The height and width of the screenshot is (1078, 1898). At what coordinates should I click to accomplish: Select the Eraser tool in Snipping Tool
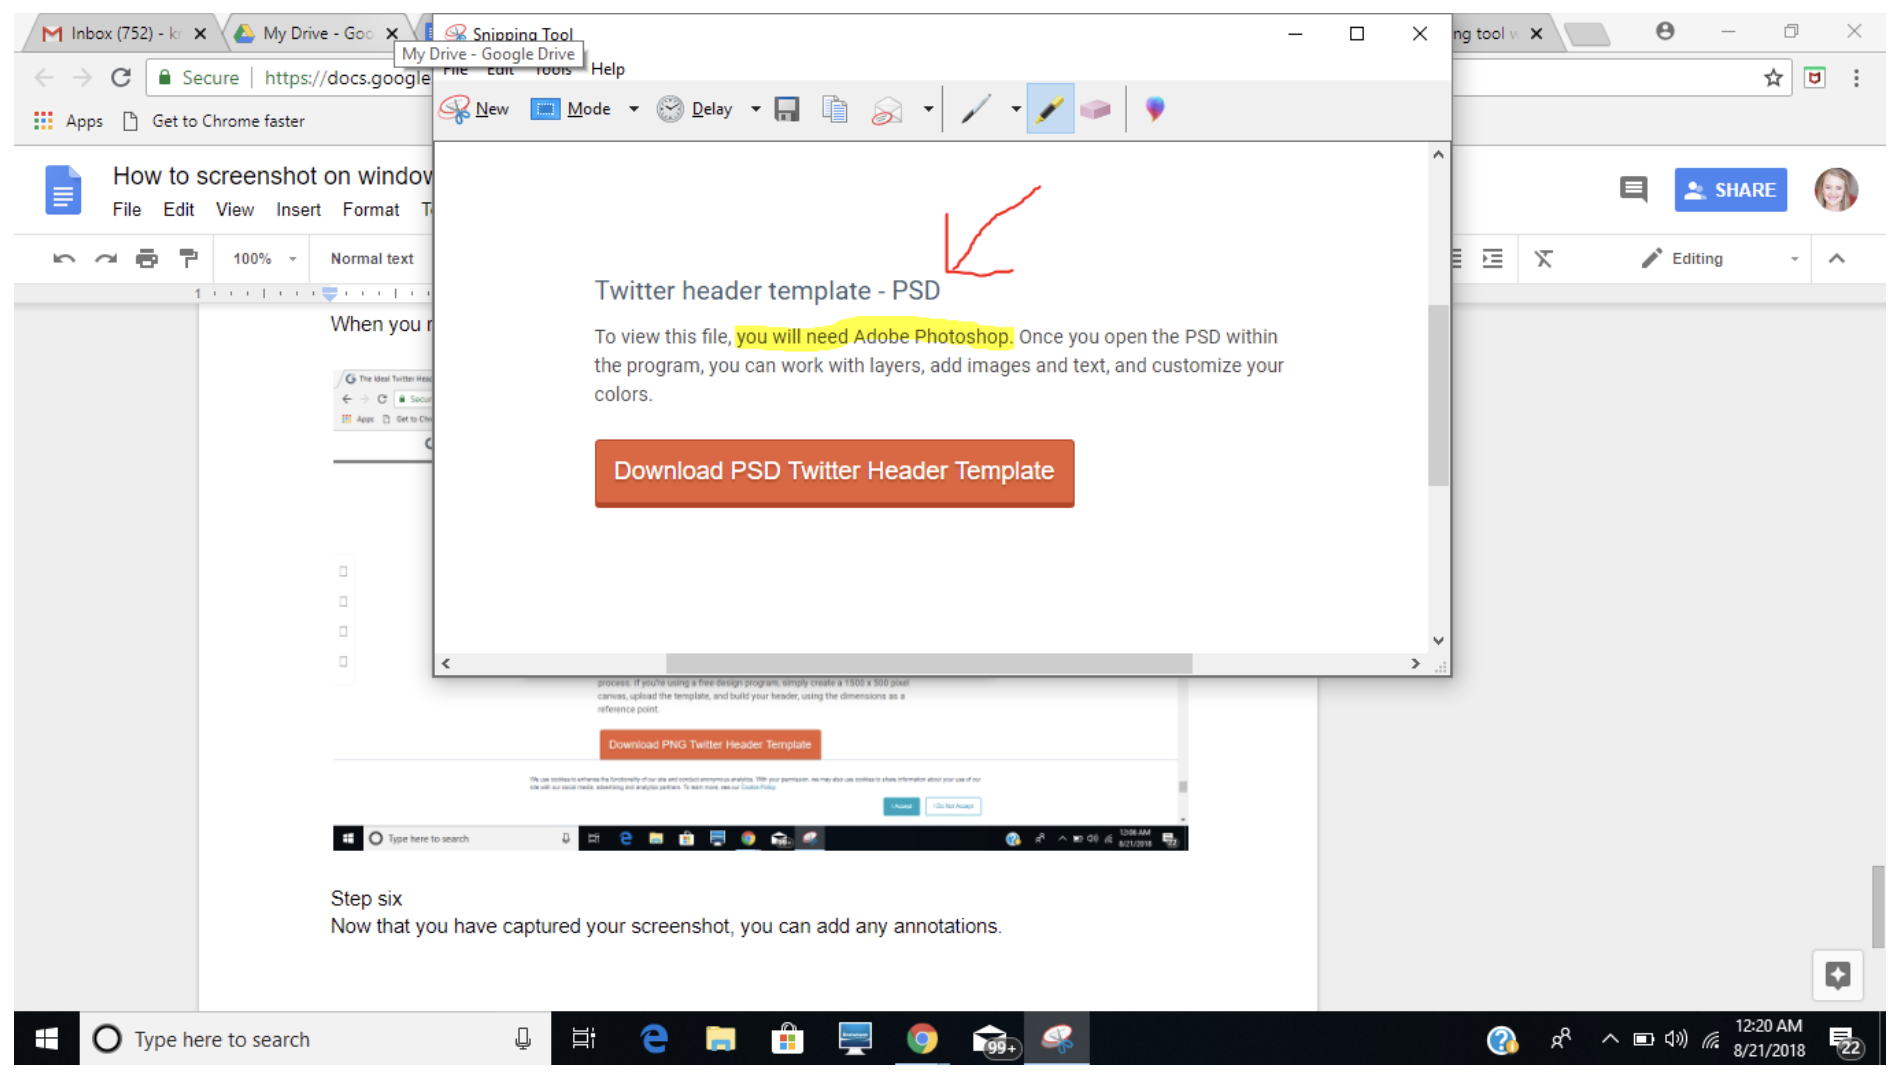(1096, 109)
